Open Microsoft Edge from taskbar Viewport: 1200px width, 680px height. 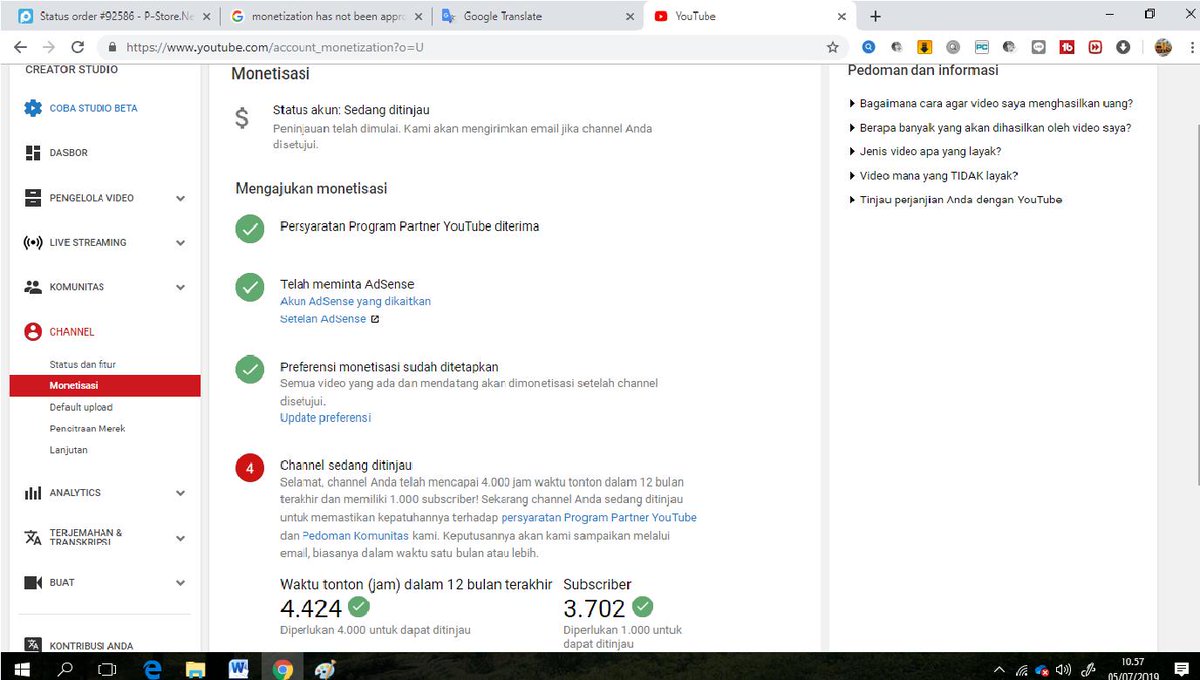click(153, 668)
